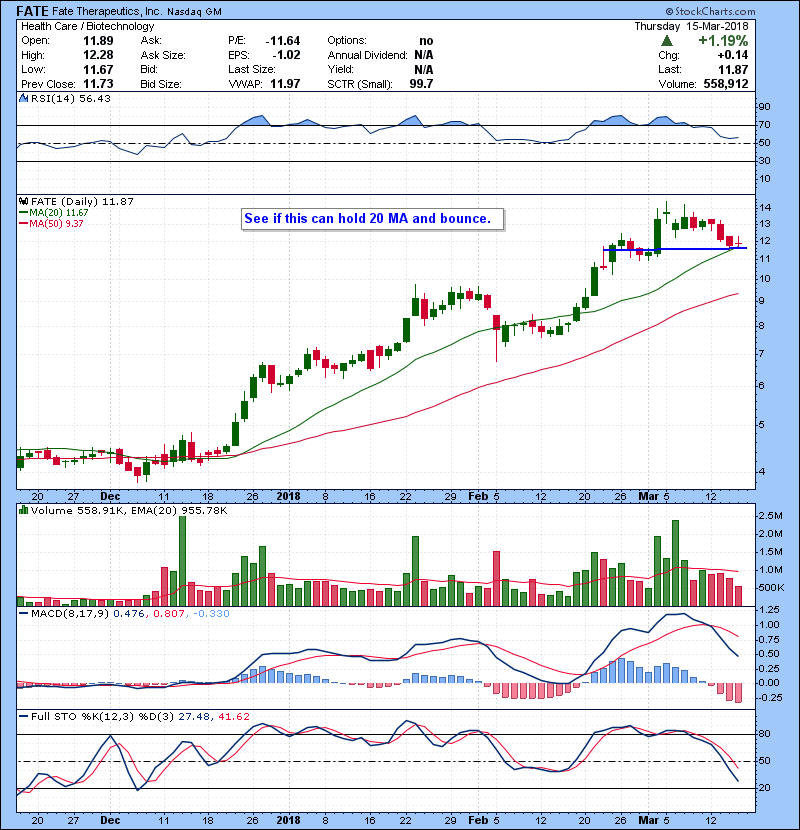Click the tall red volume bar in early February

497,579
